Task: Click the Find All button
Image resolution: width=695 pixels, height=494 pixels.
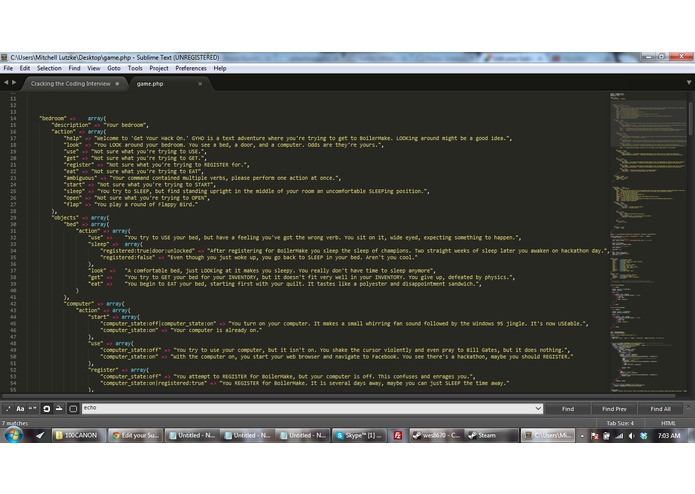Action: click(660, 409)
